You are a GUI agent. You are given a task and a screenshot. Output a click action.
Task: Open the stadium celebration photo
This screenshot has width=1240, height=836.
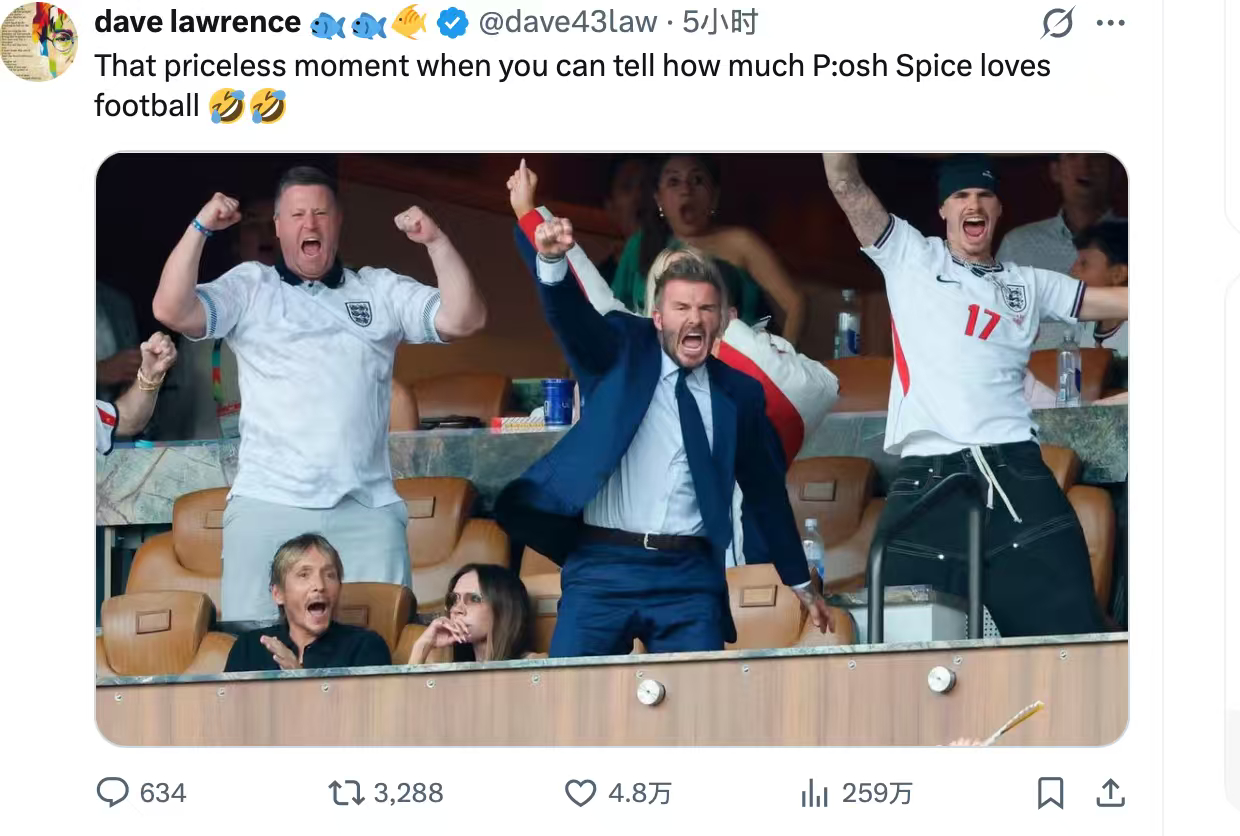(x=612, y=449)
